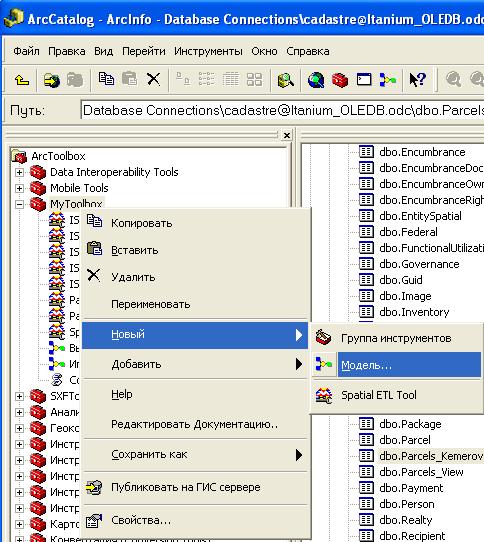This screenshot has height=542, width=484.
Task: Open the Справка menu
Action: tap(308, 51)
